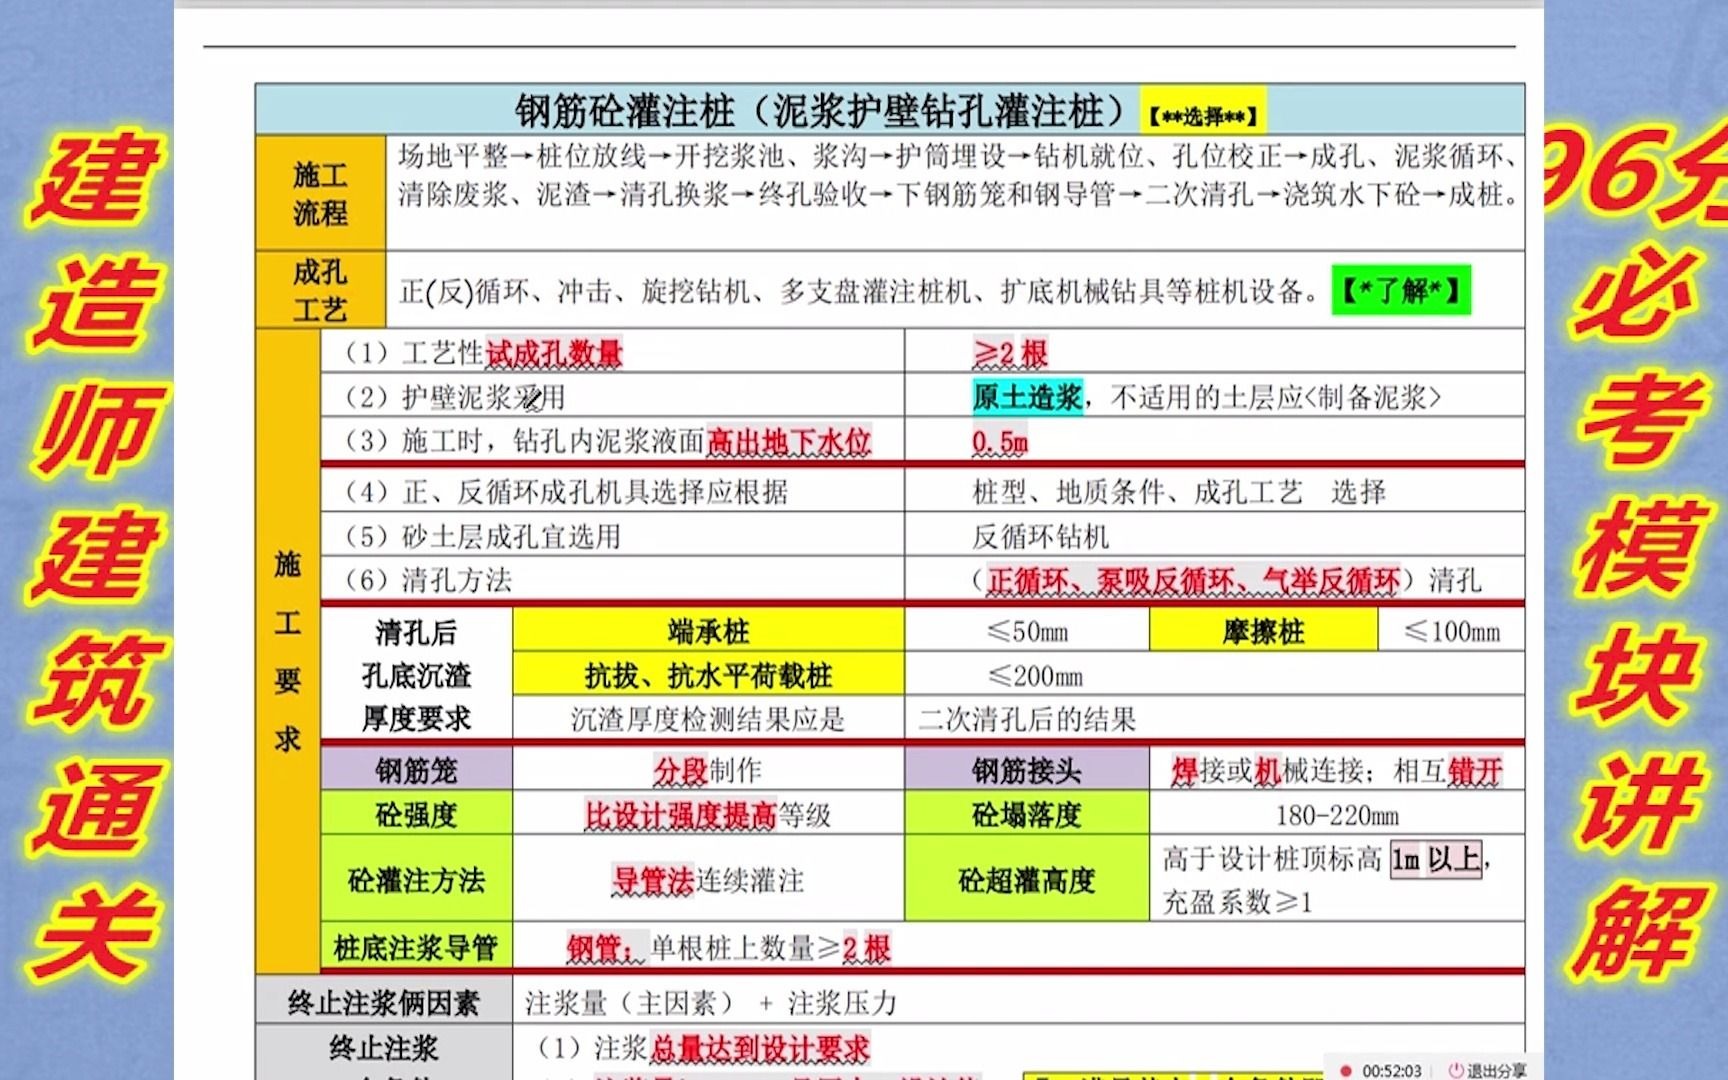
Task: Click the 00:52:03 recording timer
Action: (1391, 1070)
